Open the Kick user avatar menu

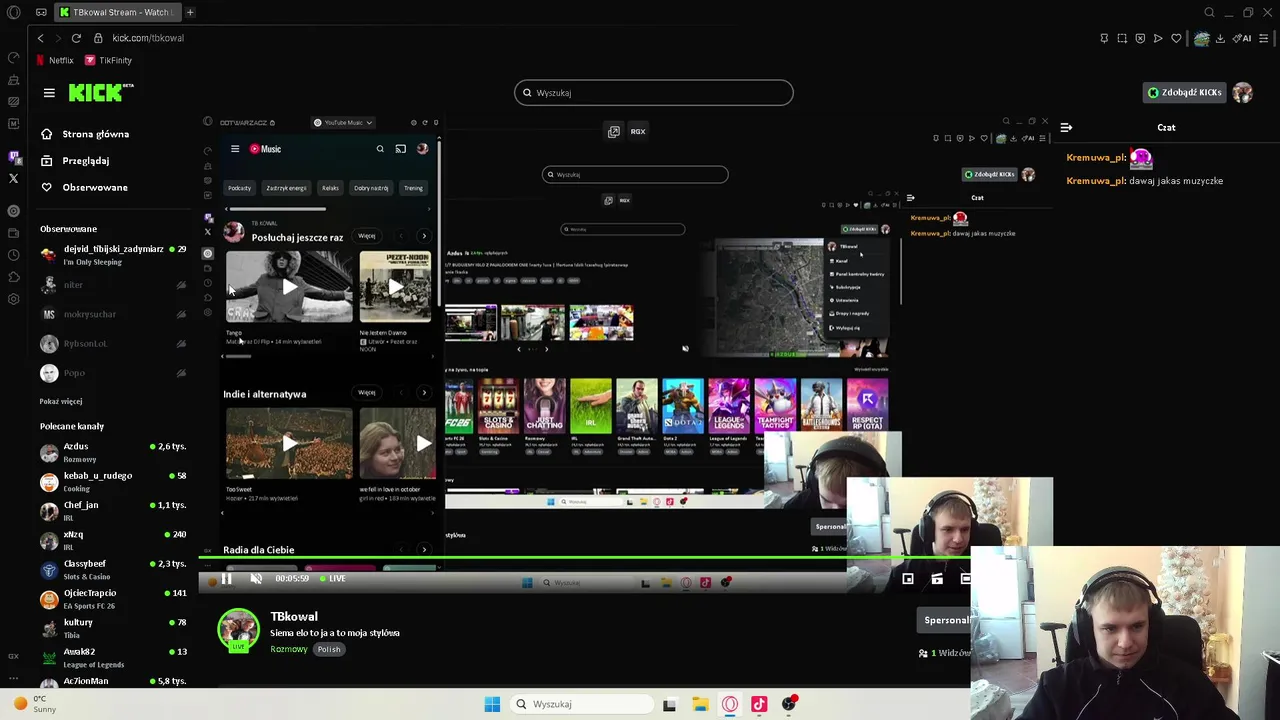(1242, 92)
